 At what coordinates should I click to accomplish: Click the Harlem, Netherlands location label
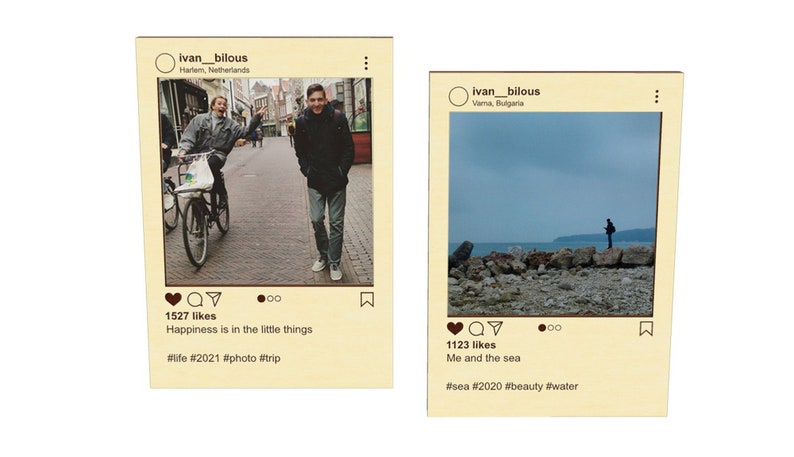(215, 70)
